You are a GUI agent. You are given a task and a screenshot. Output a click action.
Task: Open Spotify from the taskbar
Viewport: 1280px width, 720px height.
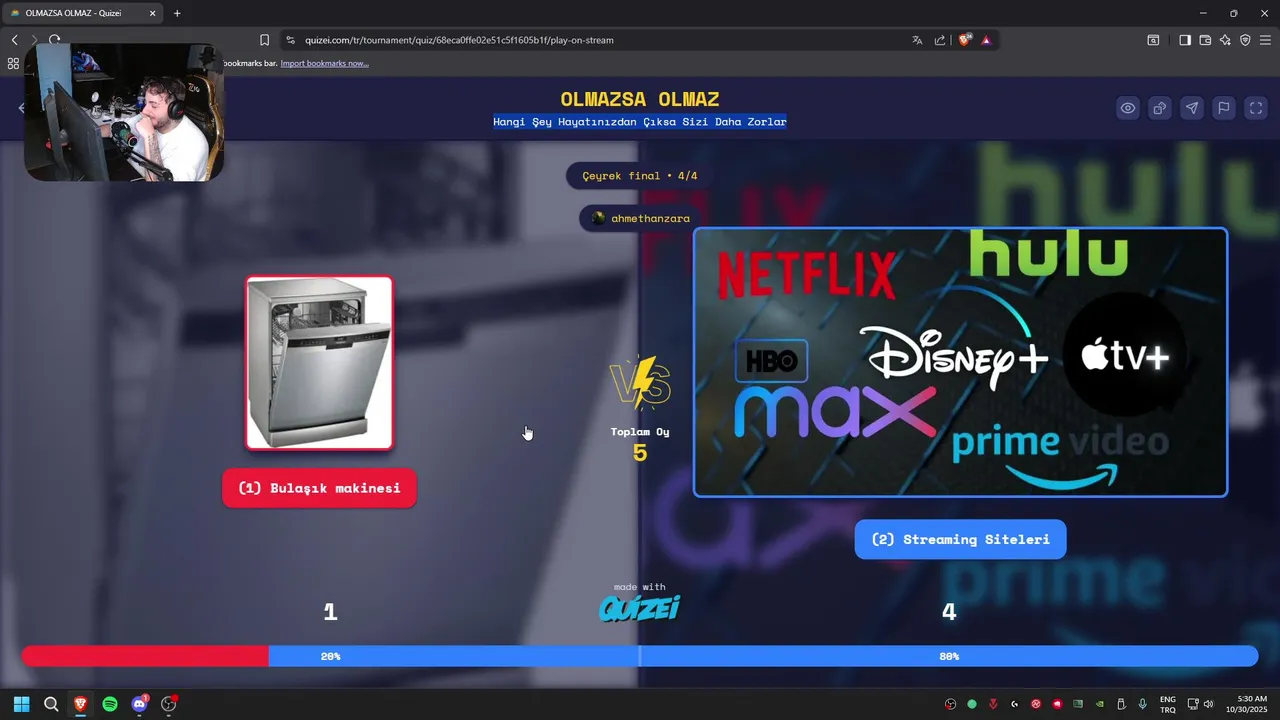pos(110,704)
